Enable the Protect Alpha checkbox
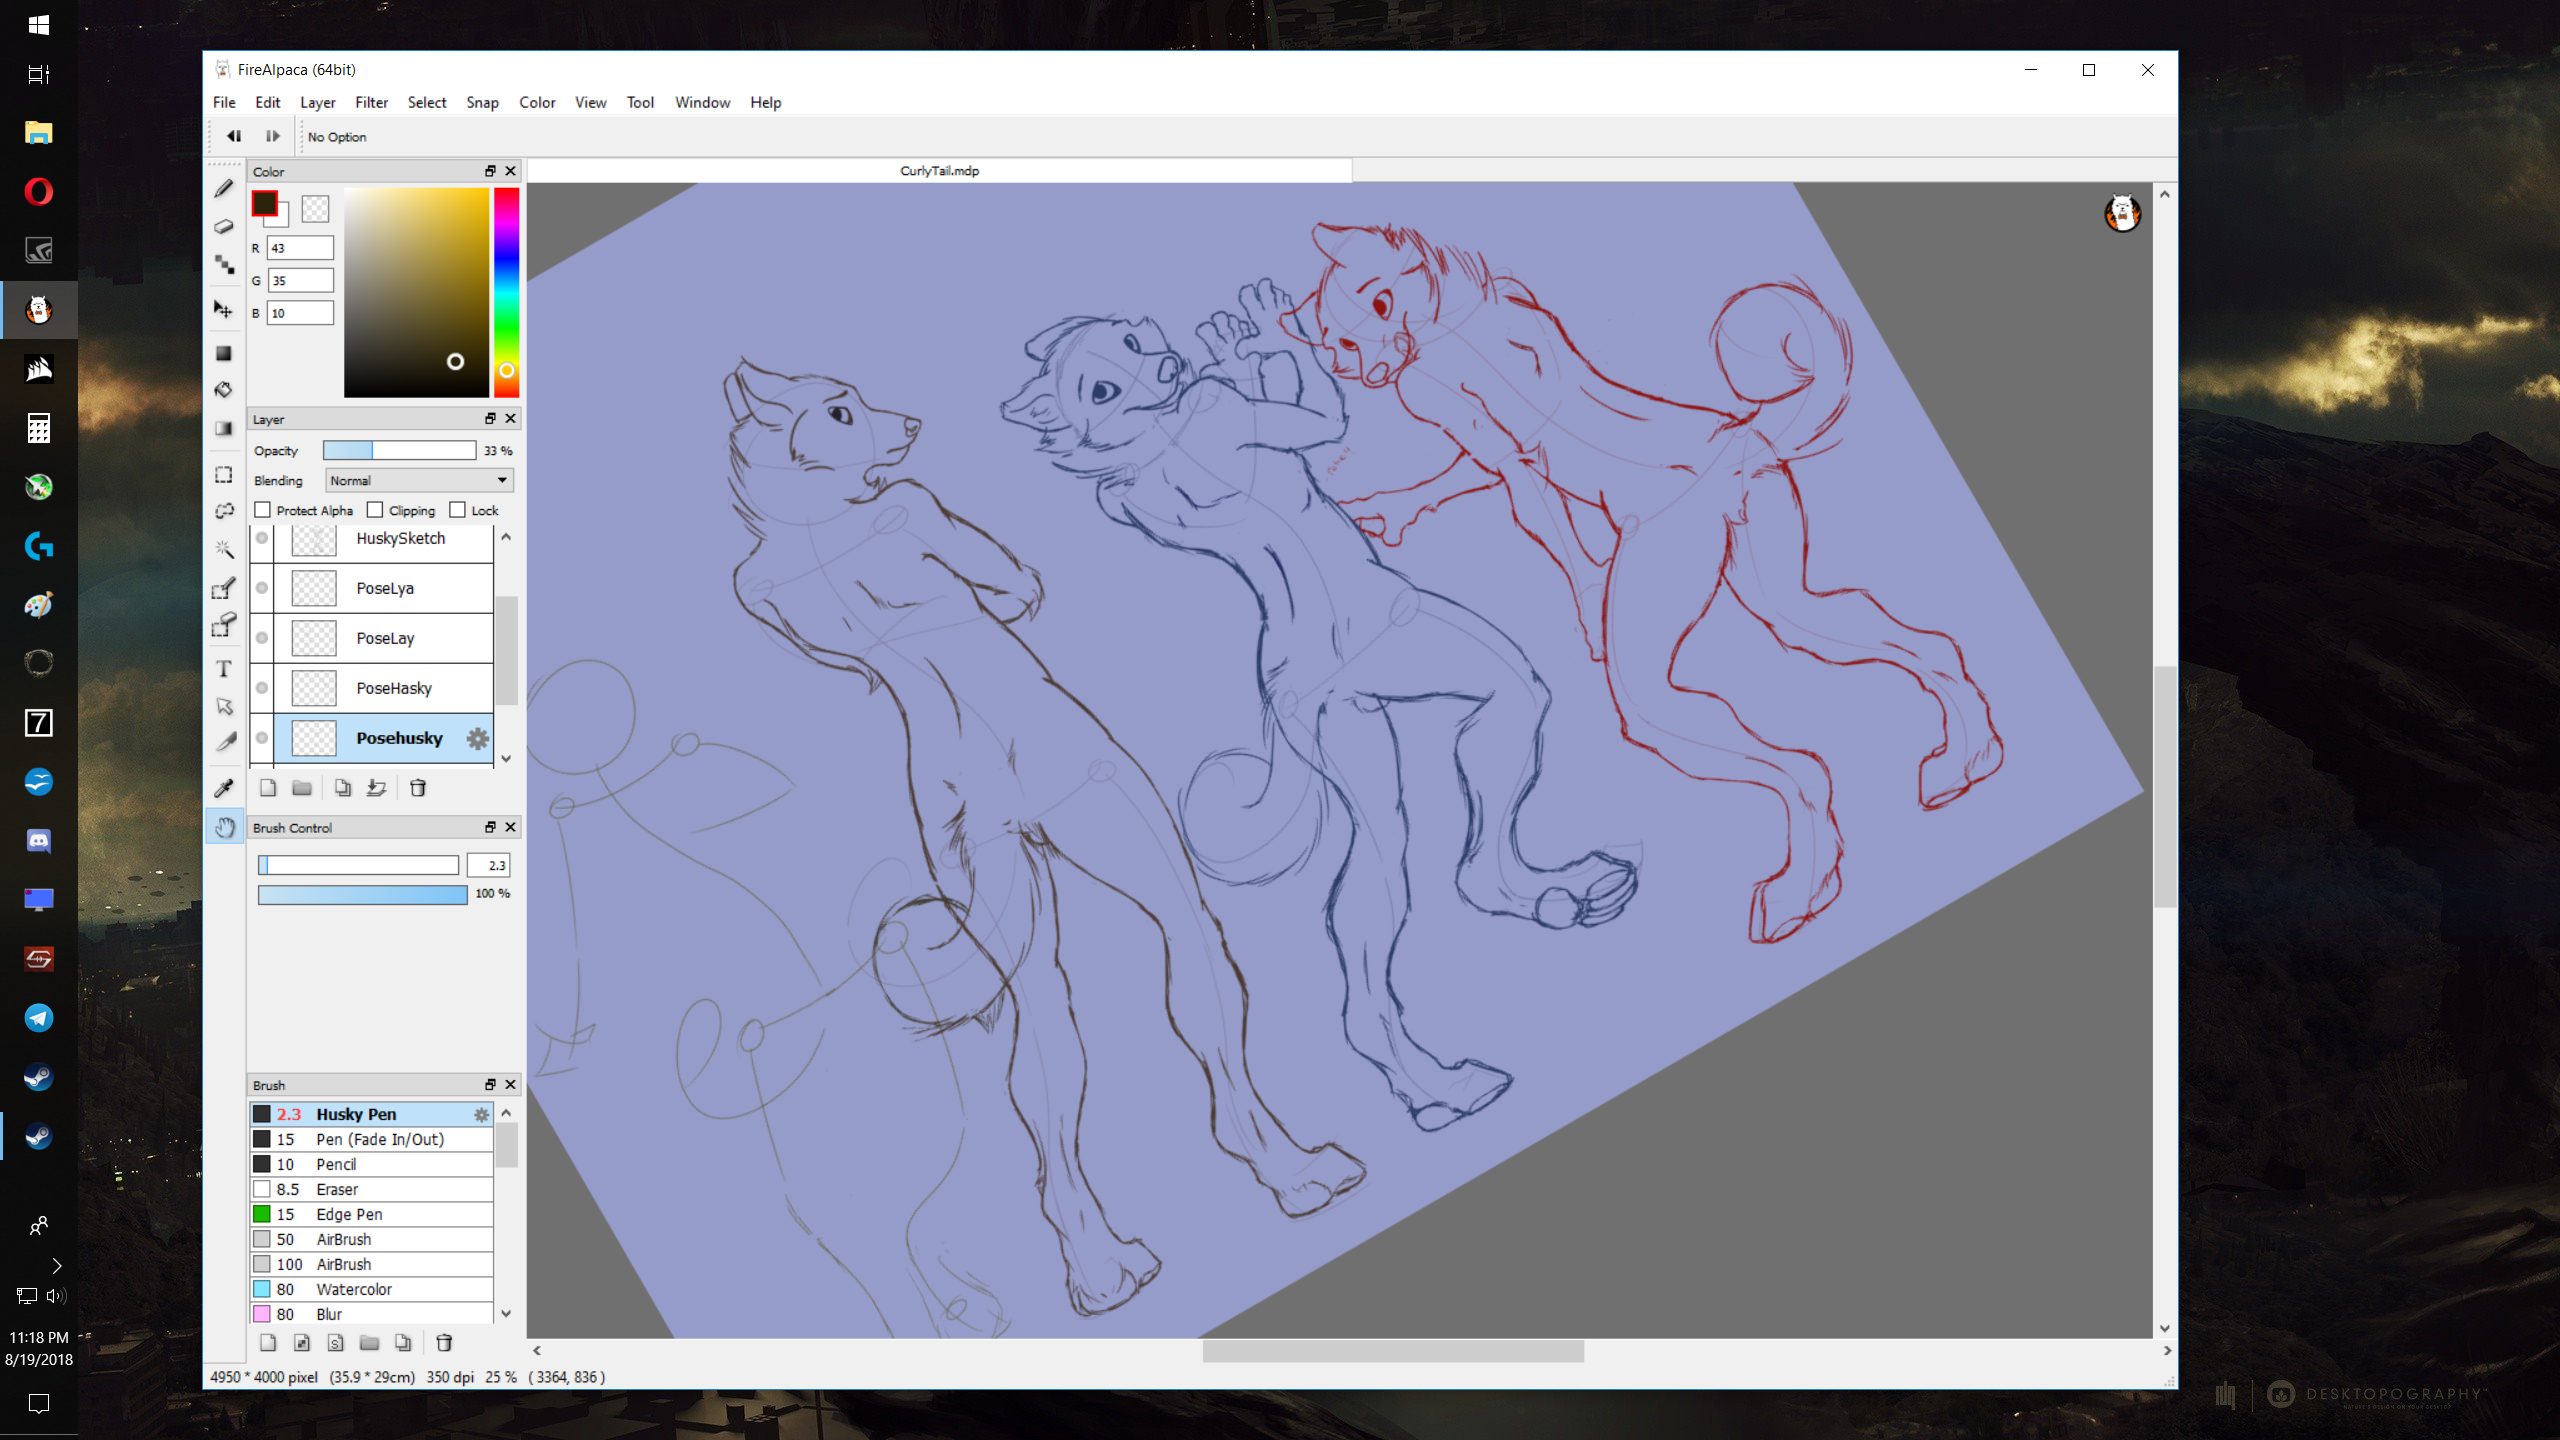The width and height of the screenshot is (2560, 1440). coord(263,510)
